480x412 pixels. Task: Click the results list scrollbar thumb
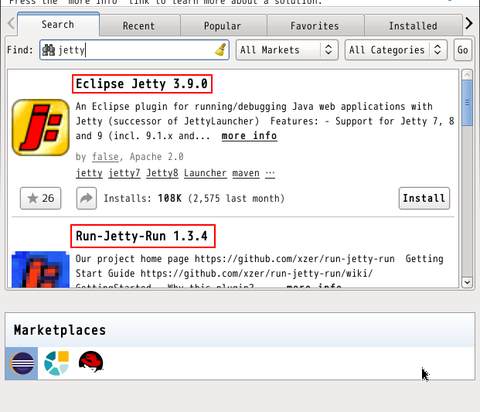467,103
